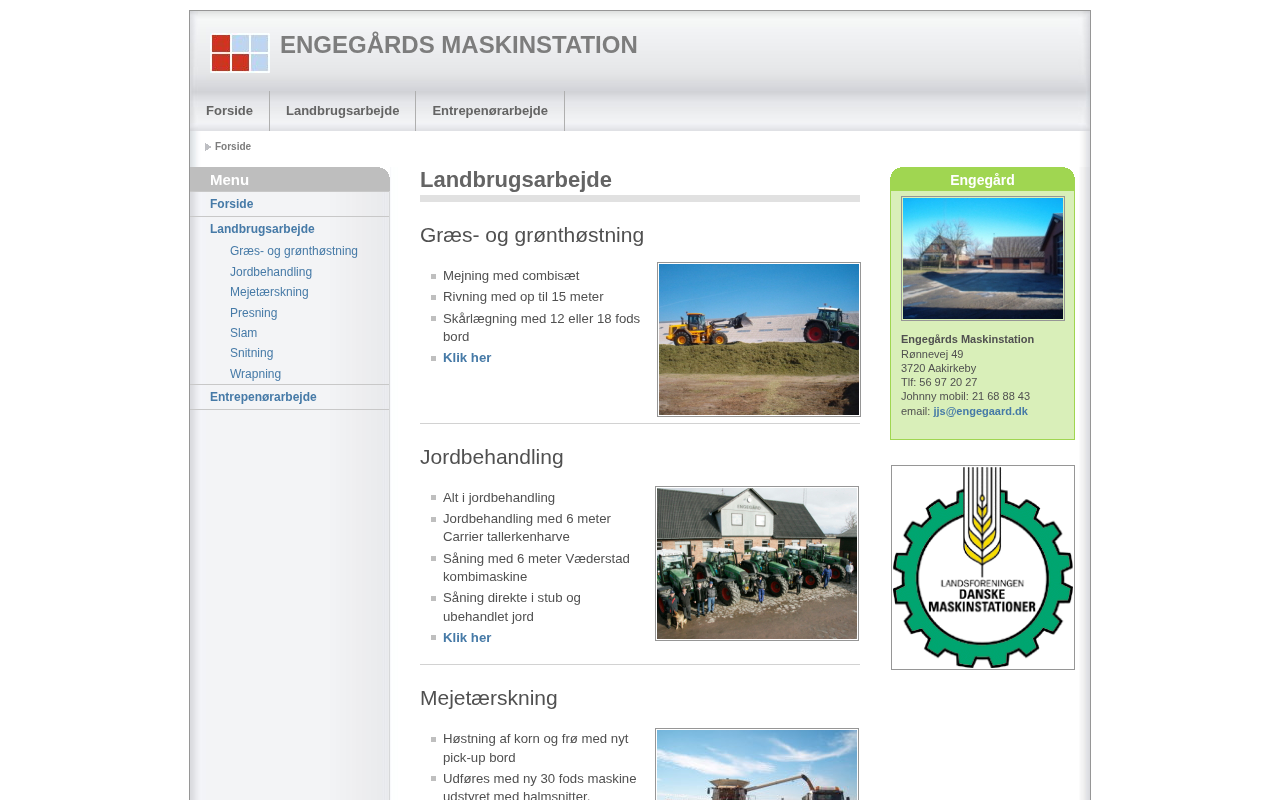Click the Mejetærskning section heading

489,698
